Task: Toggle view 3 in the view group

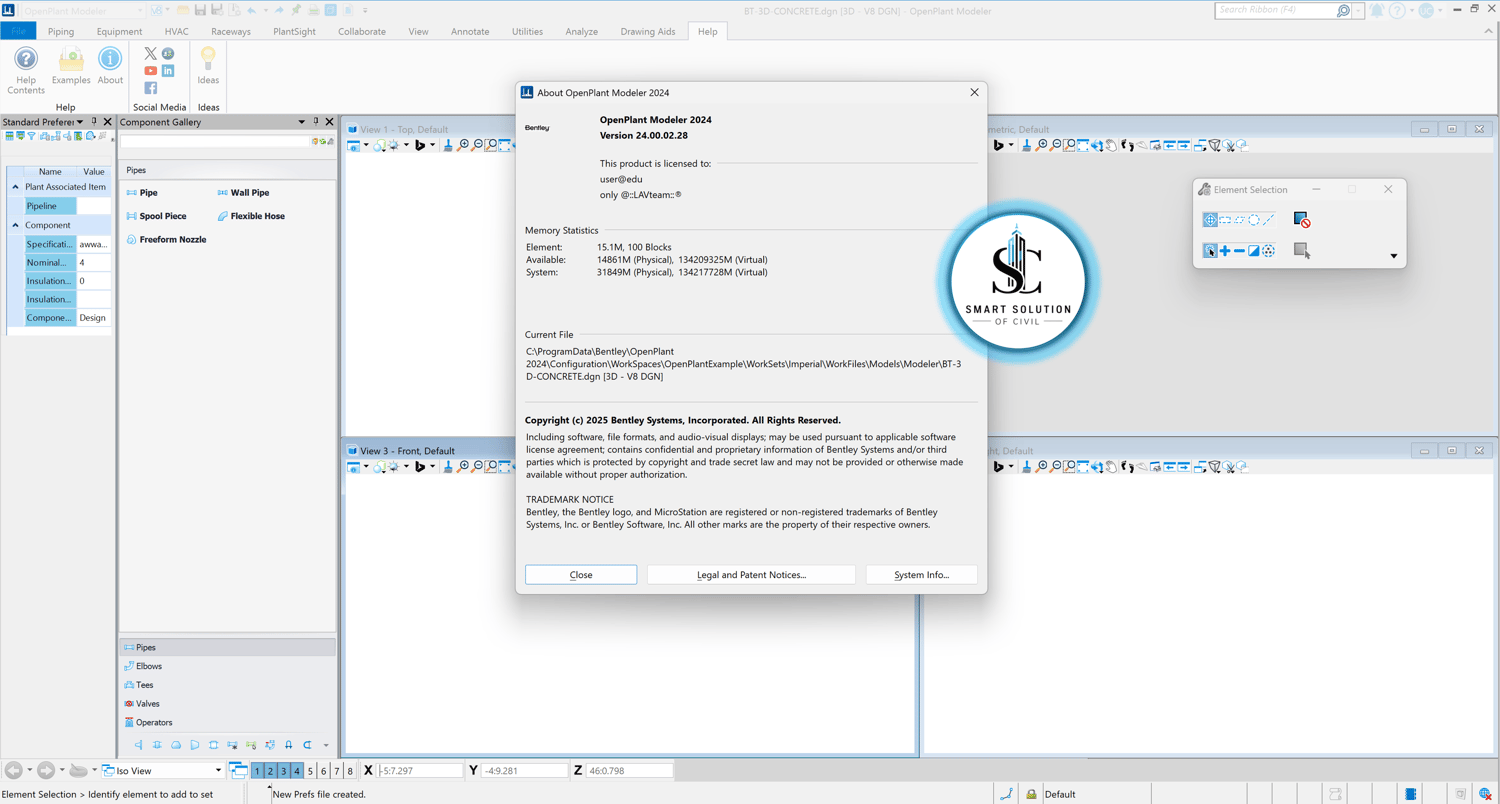Action: pos(283,771)
